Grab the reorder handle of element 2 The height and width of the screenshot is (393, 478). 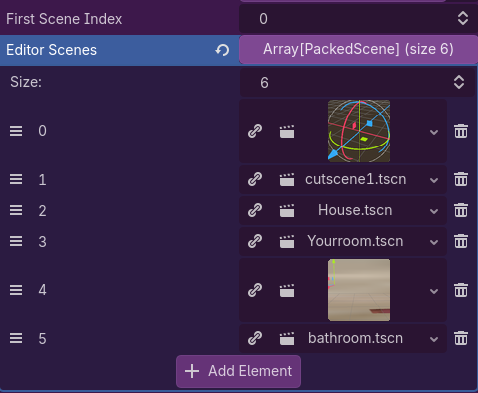[16, 210]
